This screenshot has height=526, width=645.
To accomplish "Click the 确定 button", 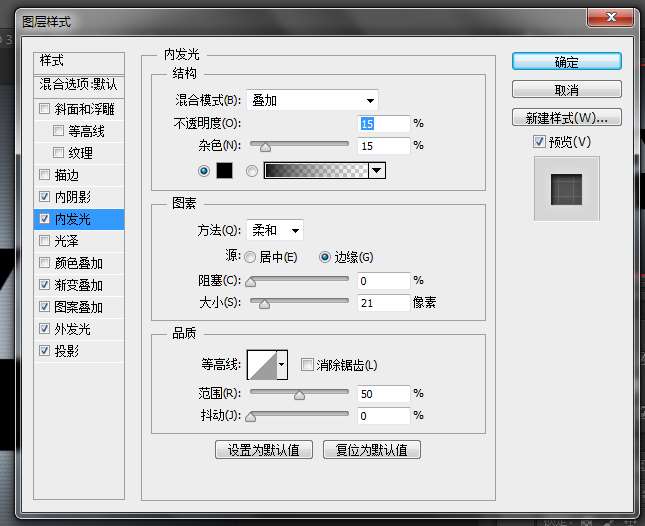I will click(x=566, y=62).
